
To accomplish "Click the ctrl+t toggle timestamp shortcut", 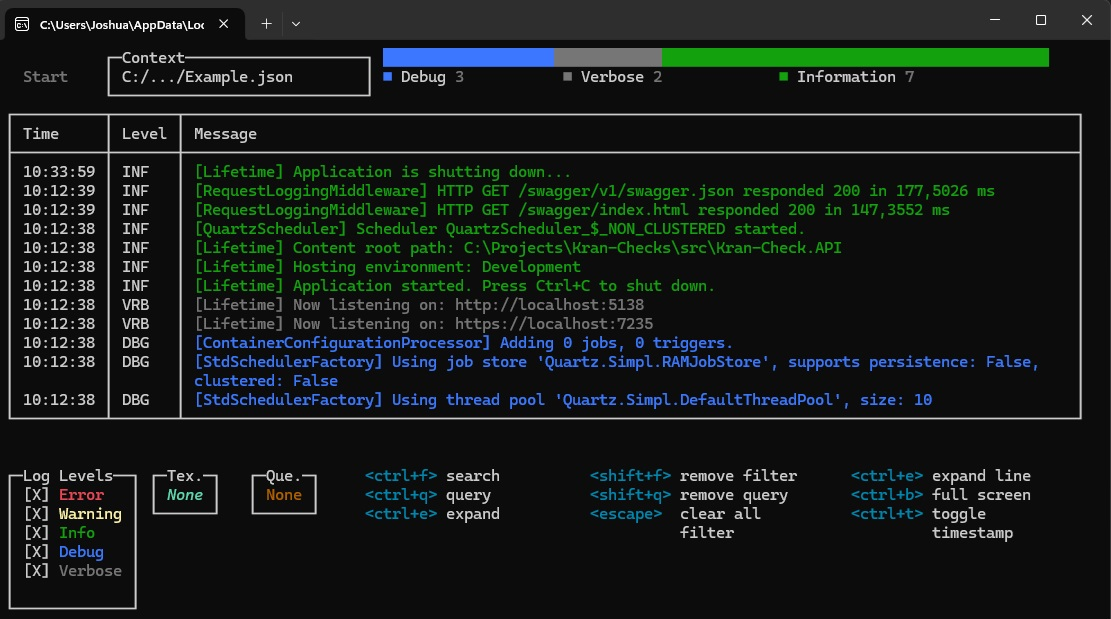I will coord(932,523).
